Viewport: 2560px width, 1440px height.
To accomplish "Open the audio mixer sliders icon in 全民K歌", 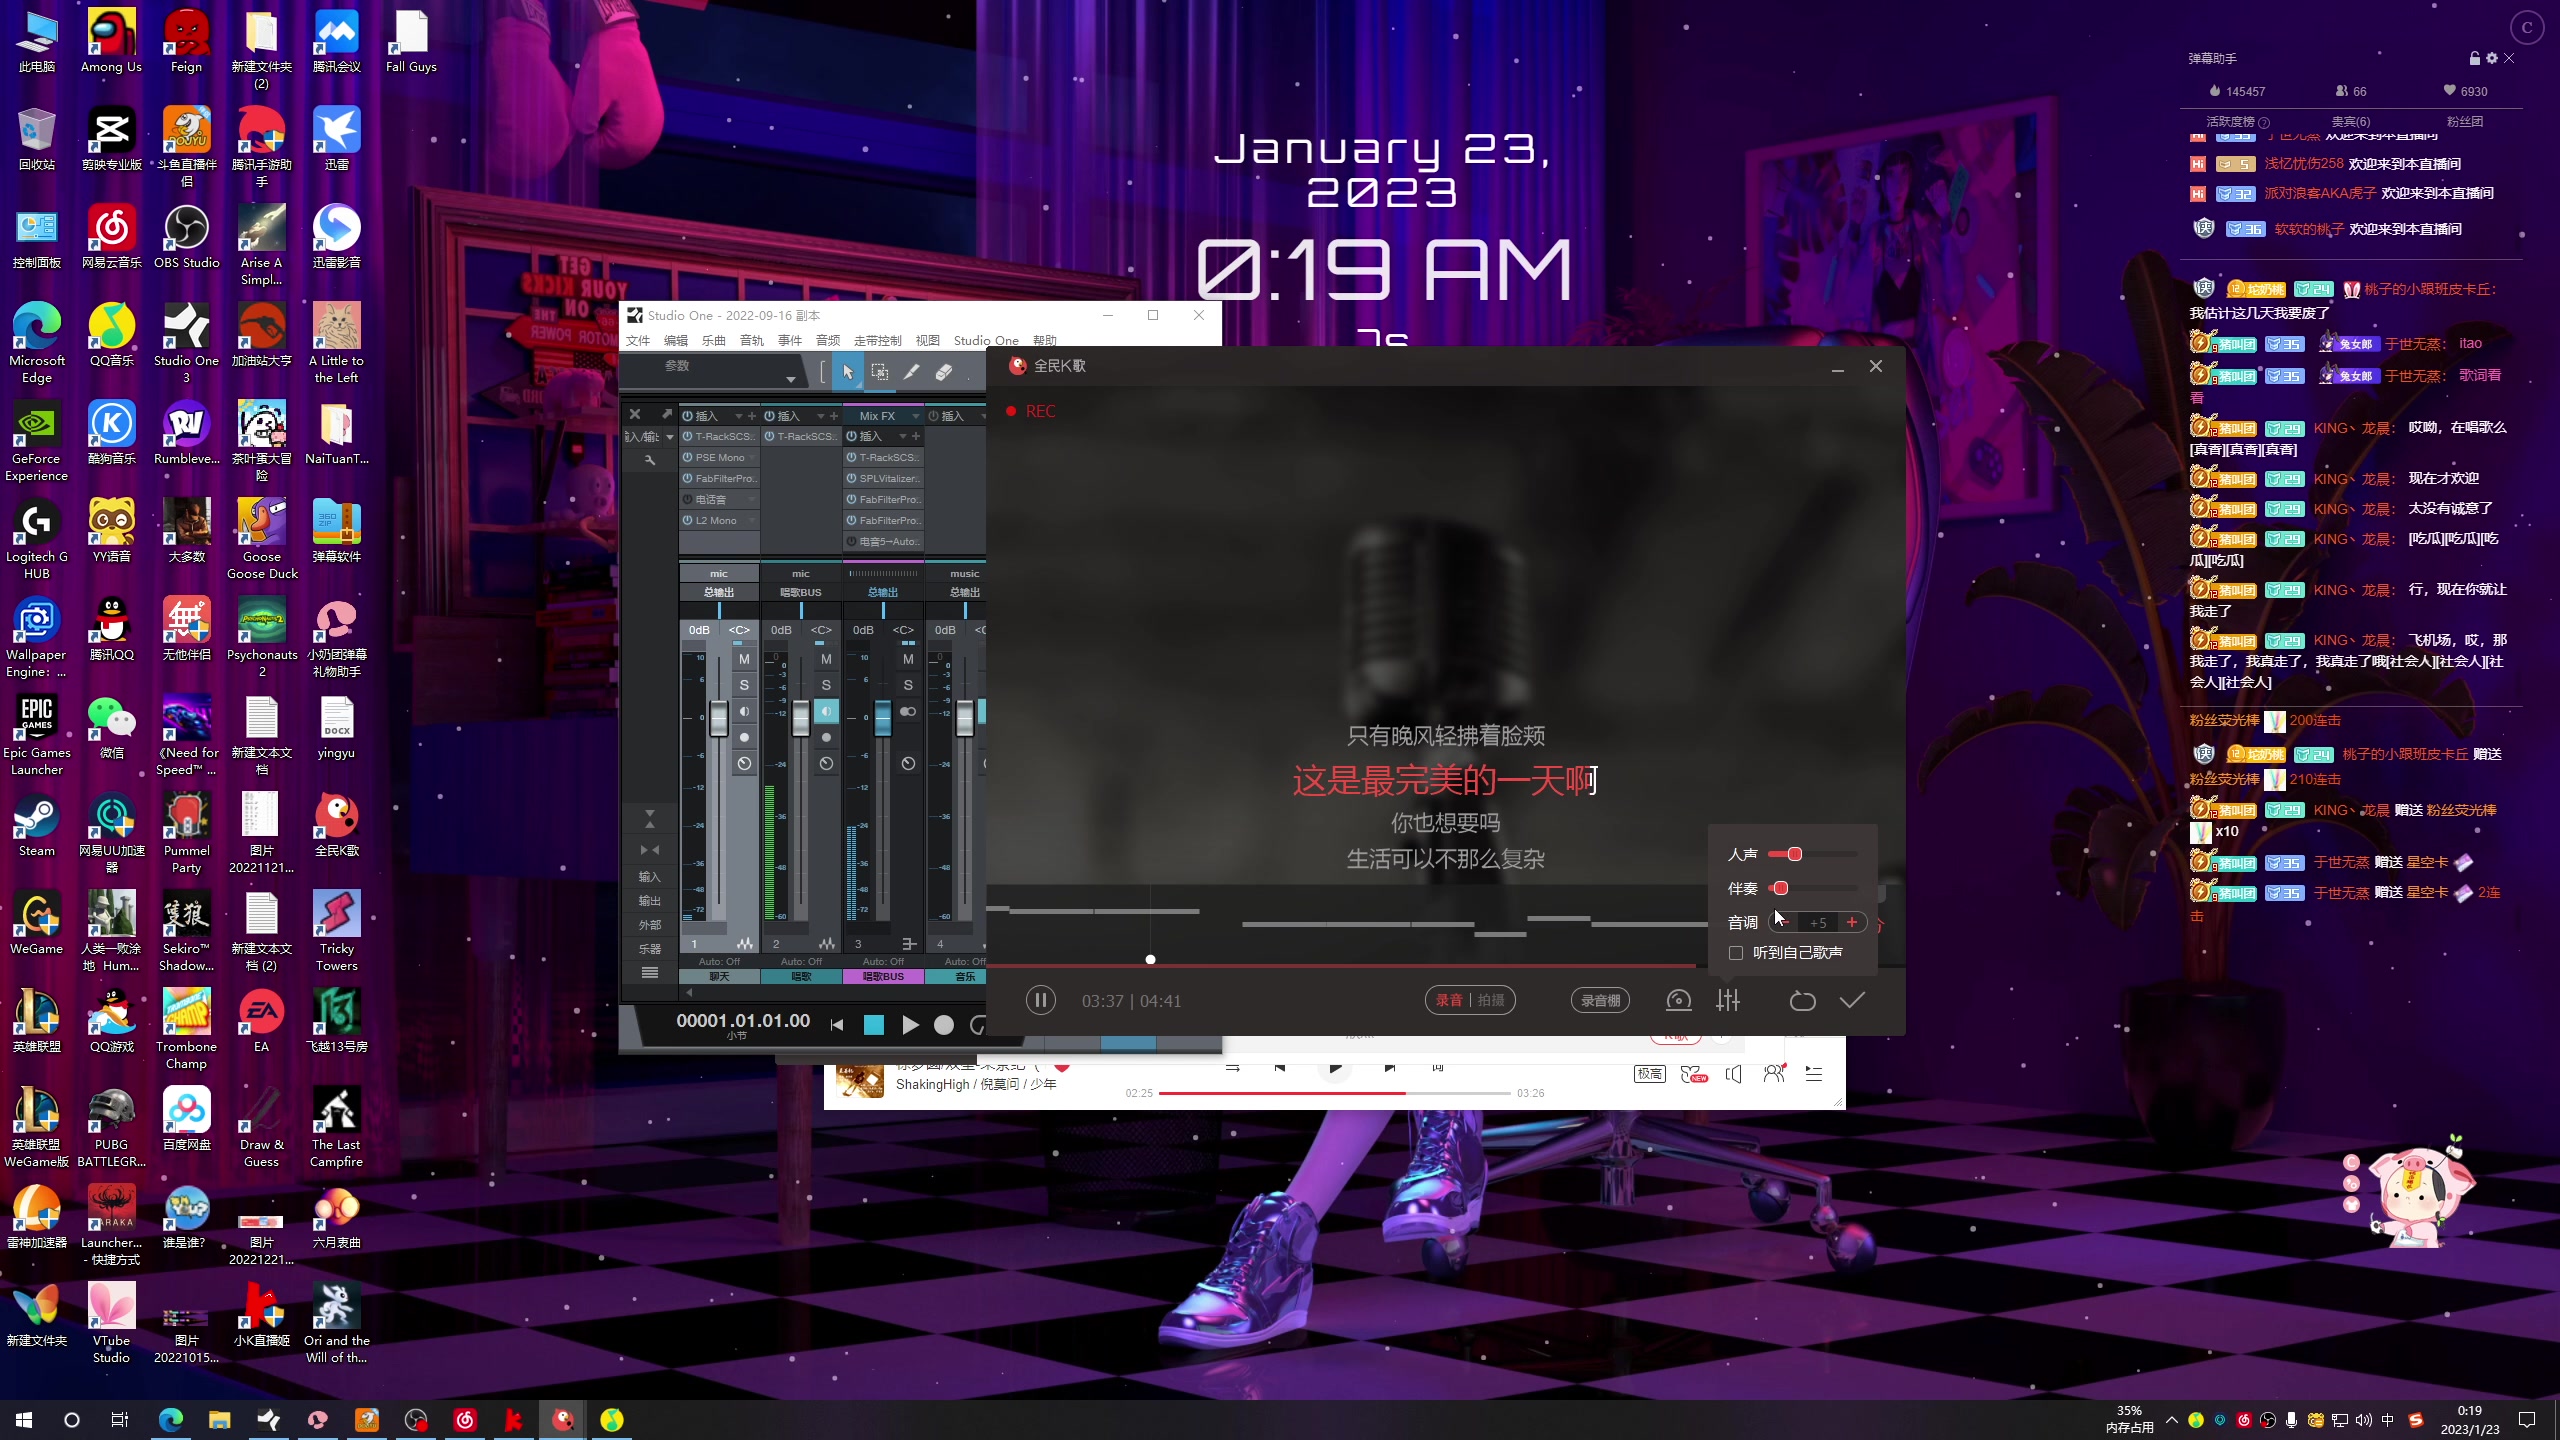I will 1728,1000.
